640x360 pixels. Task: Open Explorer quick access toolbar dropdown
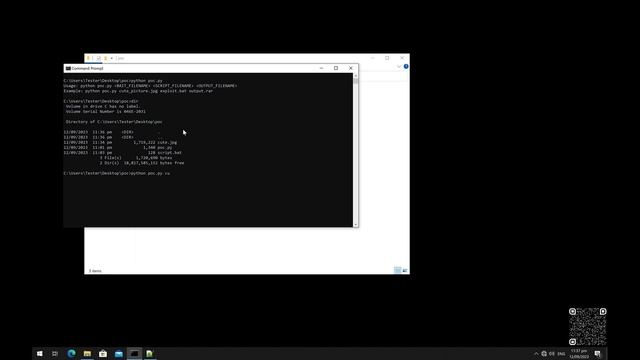tap(112, 58)
